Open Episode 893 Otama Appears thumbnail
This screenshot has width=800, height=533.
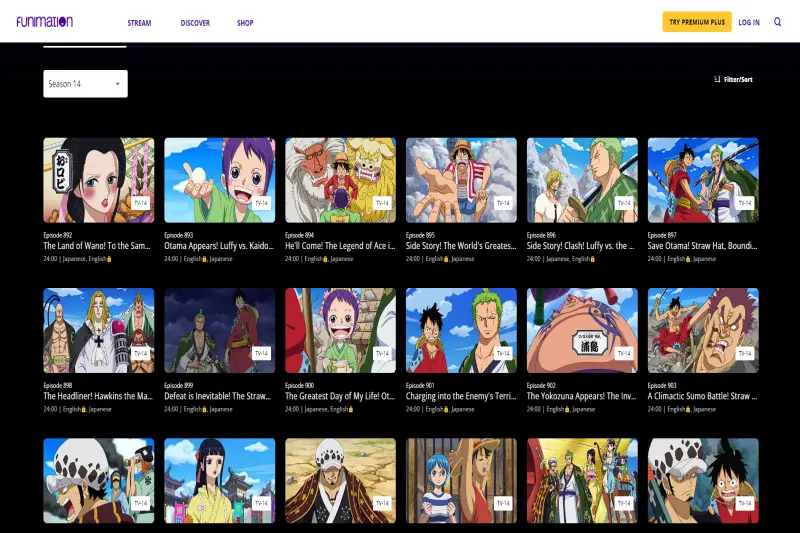coord(219,180)
